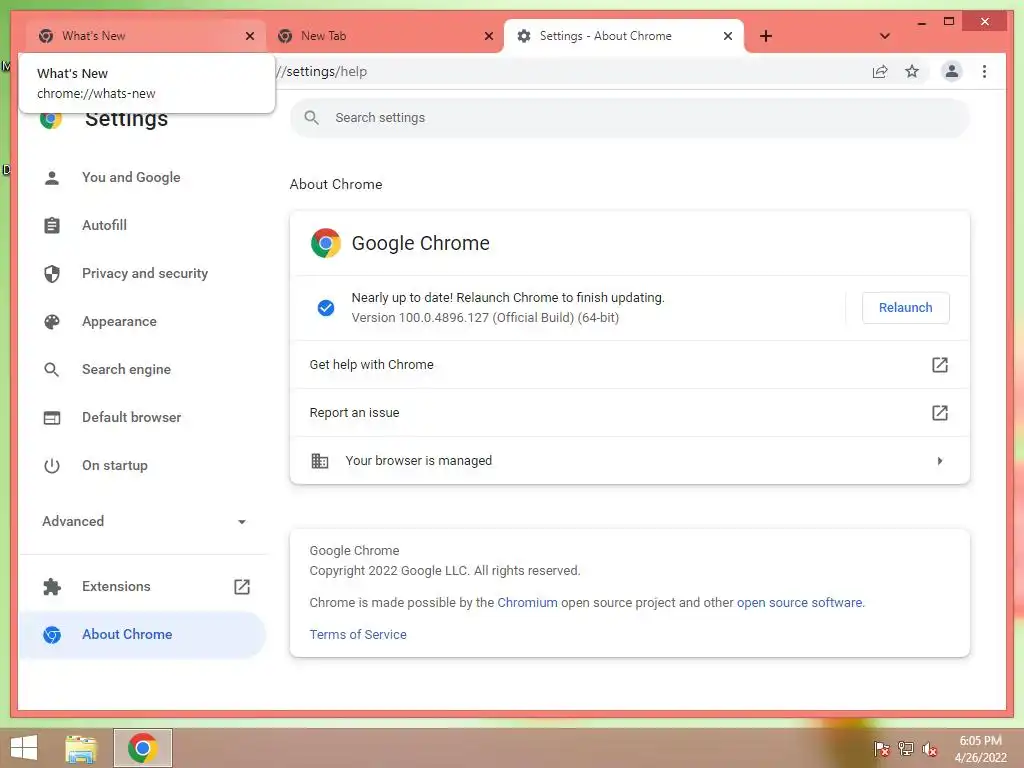Bookmark this page with star icon
The height and width of the screenshot is (768, 1024).
point(912,72)
